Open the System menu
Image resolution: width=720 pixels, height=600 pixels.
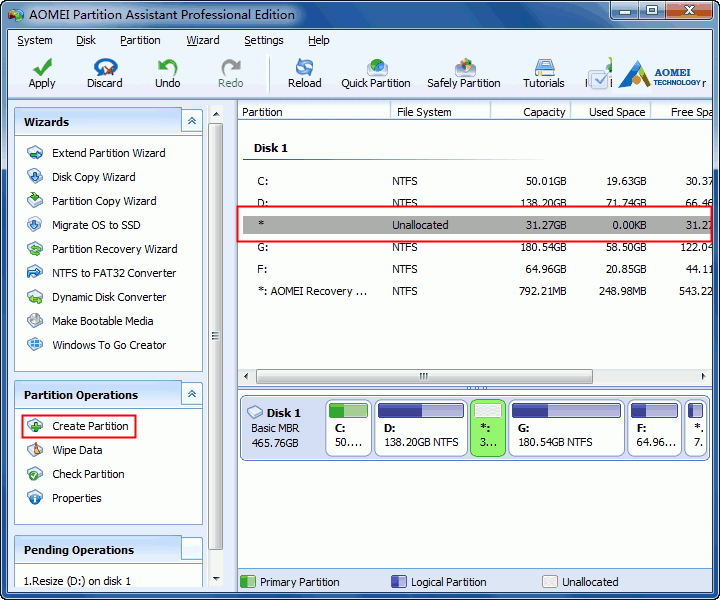35,40
